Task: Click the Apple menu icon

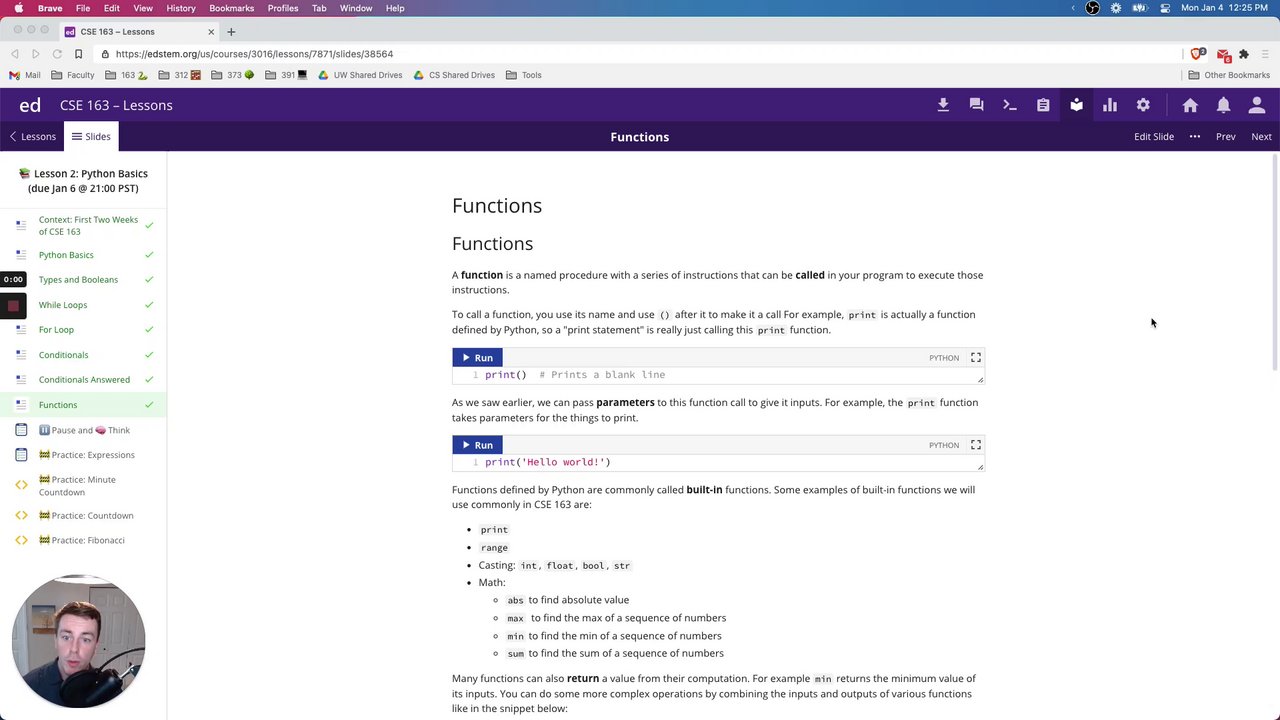Action: pos(18,8)
